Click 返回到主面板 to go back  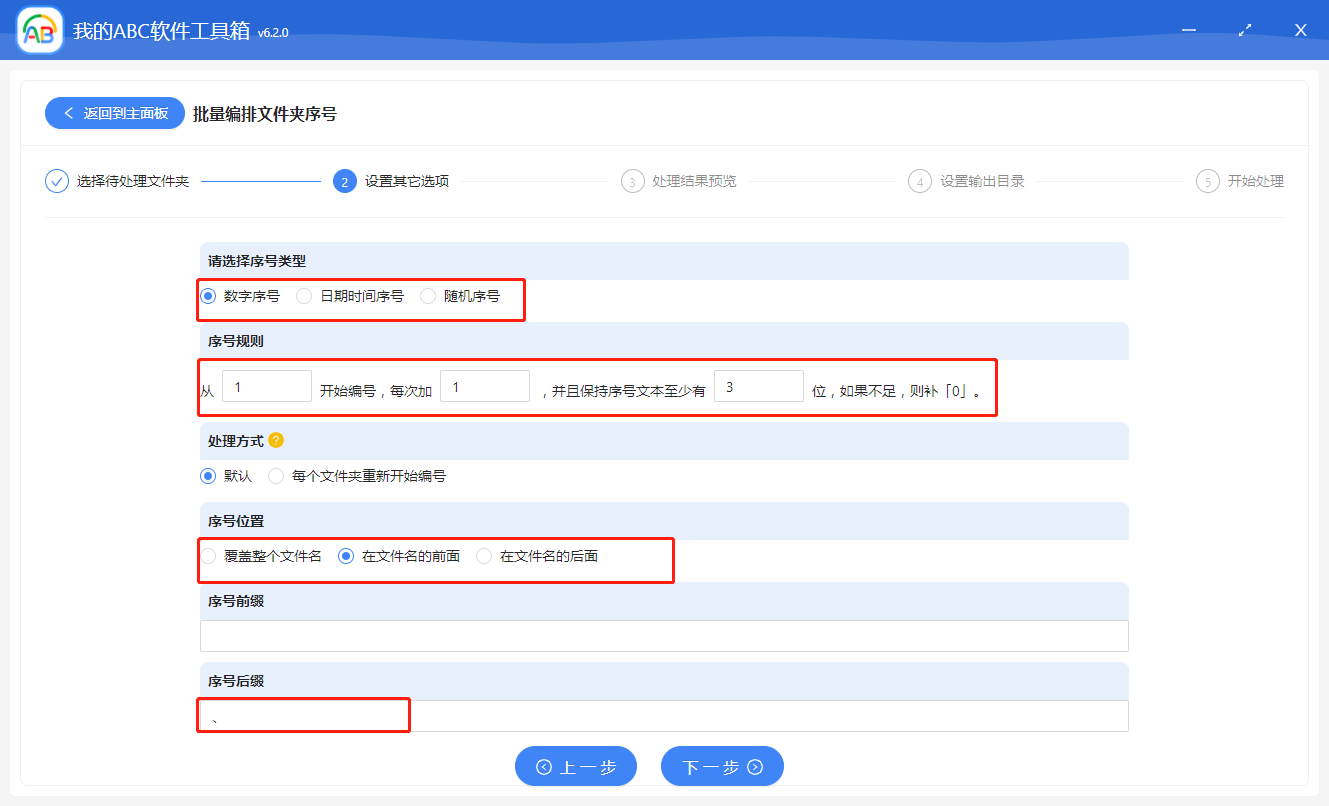click(114, 113)
